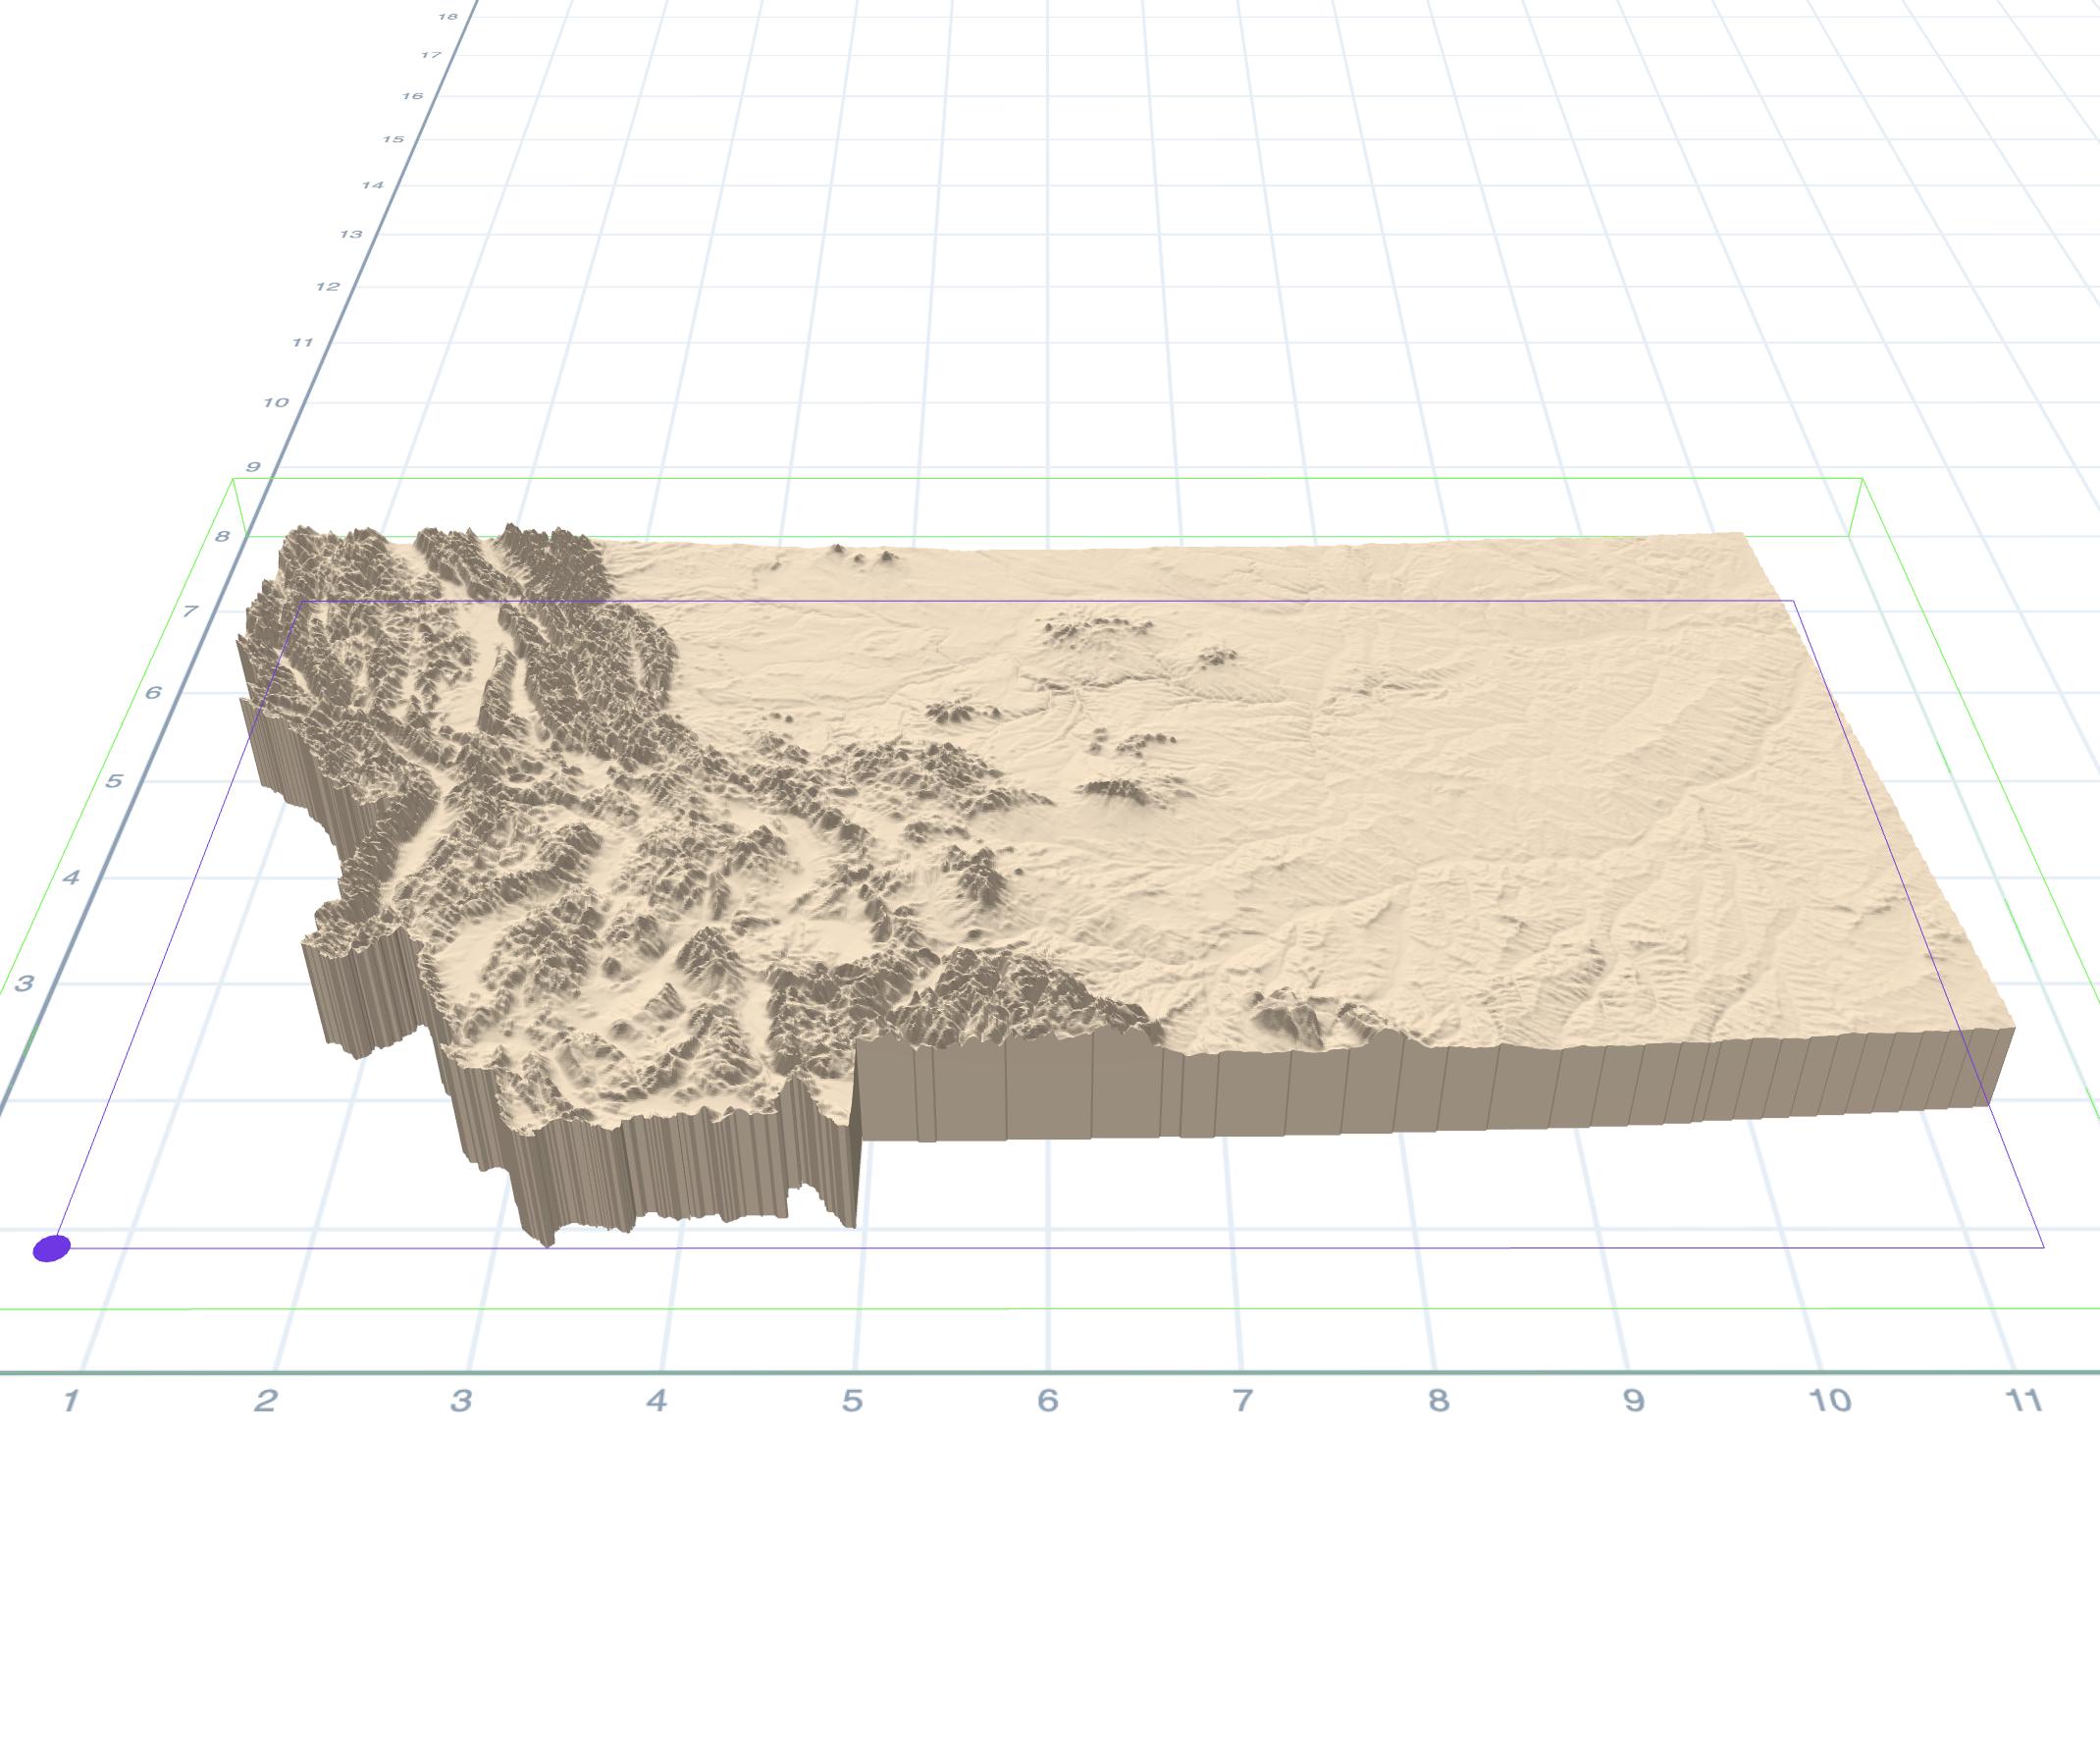This screenshot has height=1751, width=2100.
Task: Click front horizontal axis label "5"
Action: coord(852,1401)
